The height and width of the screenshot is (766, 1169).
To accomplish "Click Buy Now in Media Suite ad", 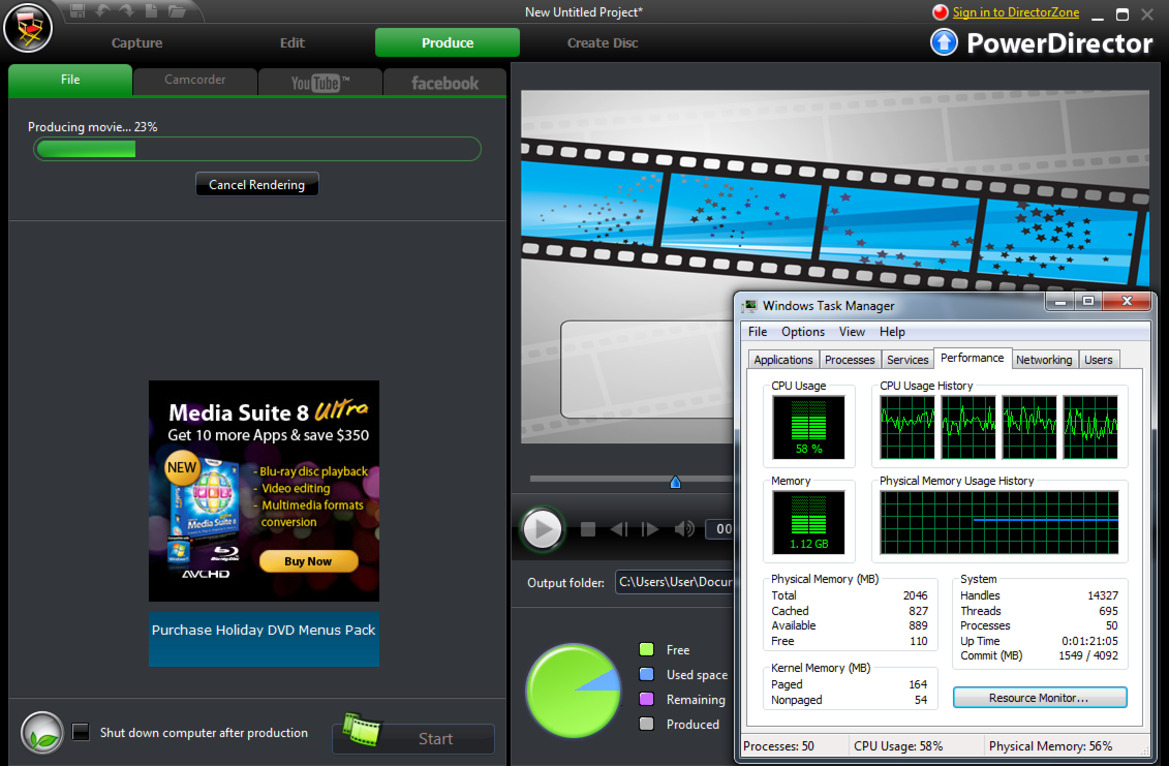I will point(308,562).
